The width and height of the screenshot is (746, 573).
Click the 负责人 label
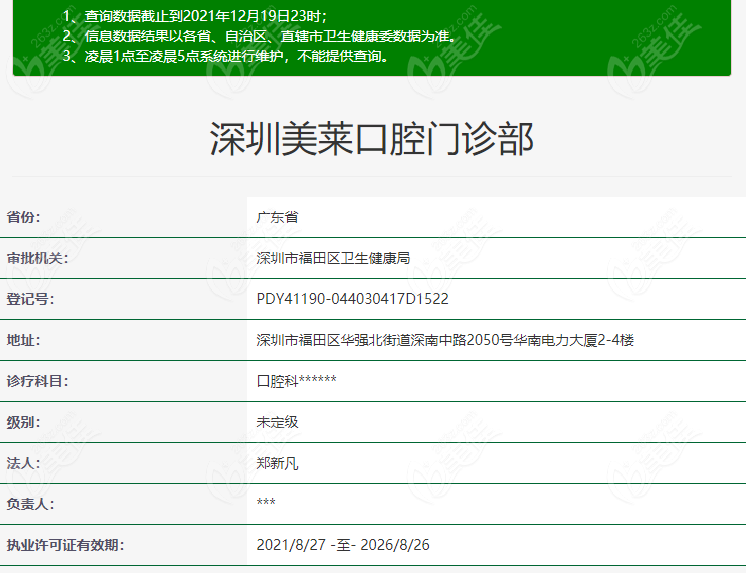pyautogui.click(x=30, y=504)
